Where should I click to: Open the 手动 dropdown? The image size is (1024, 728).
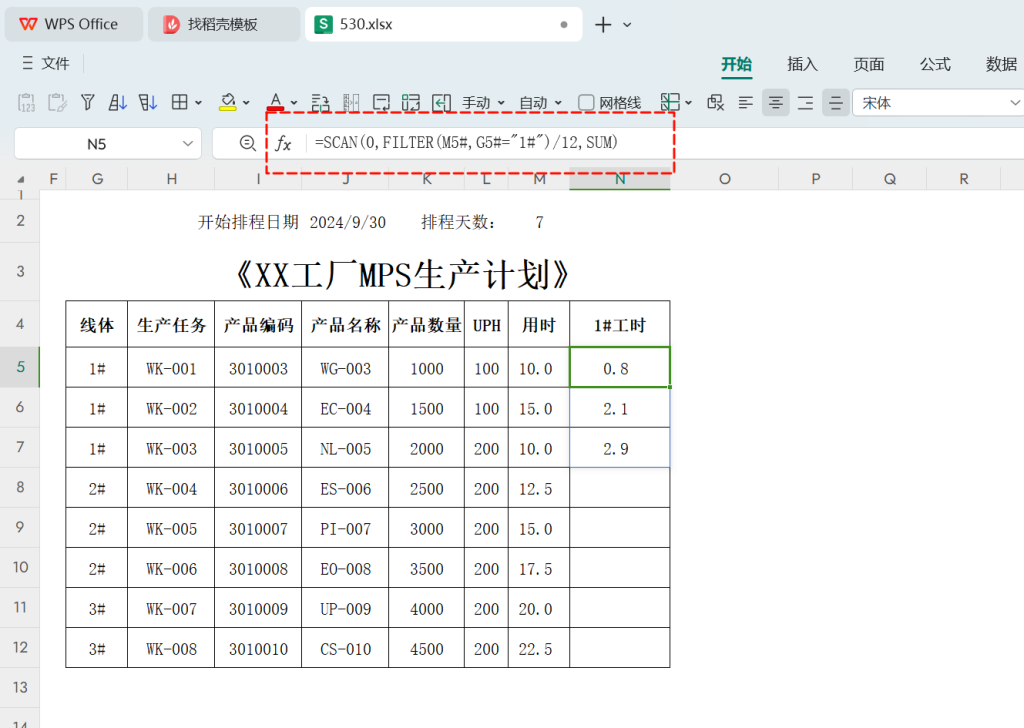[483, 103]
